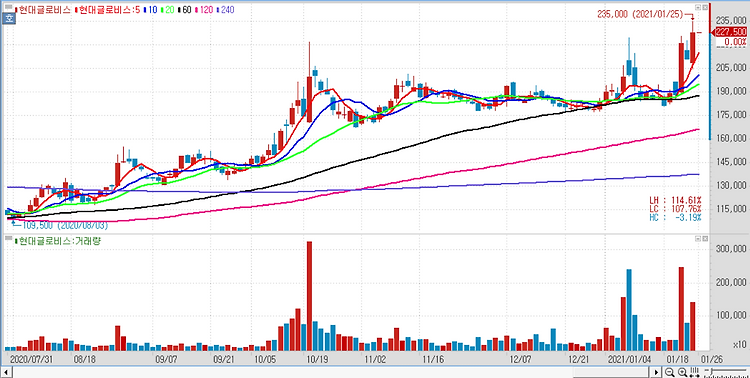Viewport: 750px width, 378px height.
Task: Click the 235,000 (2021/01/25) high label
Action: [x=640, y=14]
